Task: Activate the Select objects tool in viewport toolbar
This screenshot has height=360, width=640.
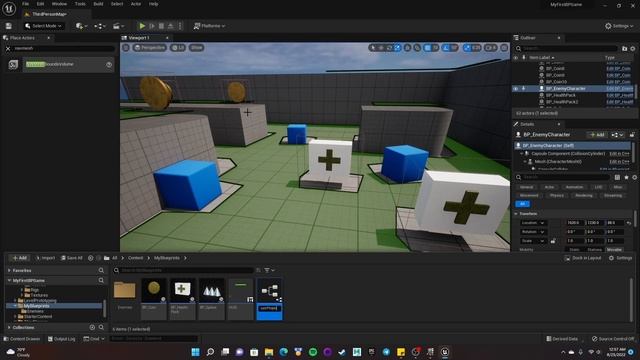Action: point(373,48)
